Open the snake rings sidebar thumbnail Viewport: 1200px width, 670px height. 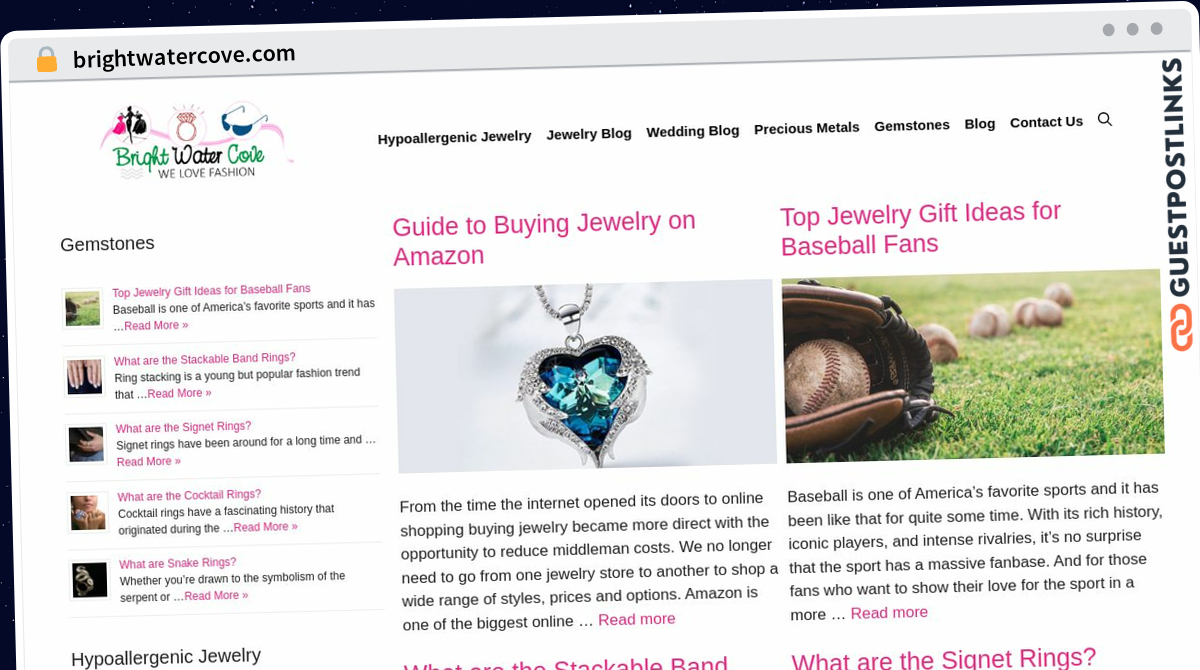[90, 580]
